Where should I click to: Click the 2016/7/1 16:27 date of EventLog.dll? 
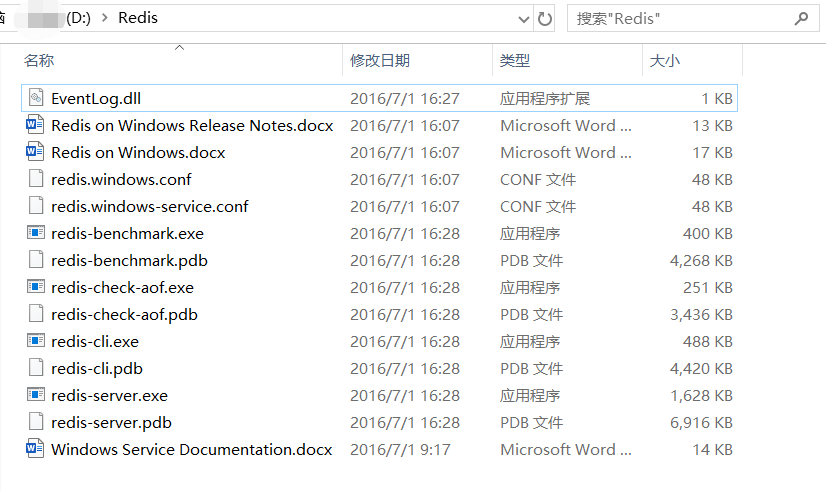(x=405, y=99)
